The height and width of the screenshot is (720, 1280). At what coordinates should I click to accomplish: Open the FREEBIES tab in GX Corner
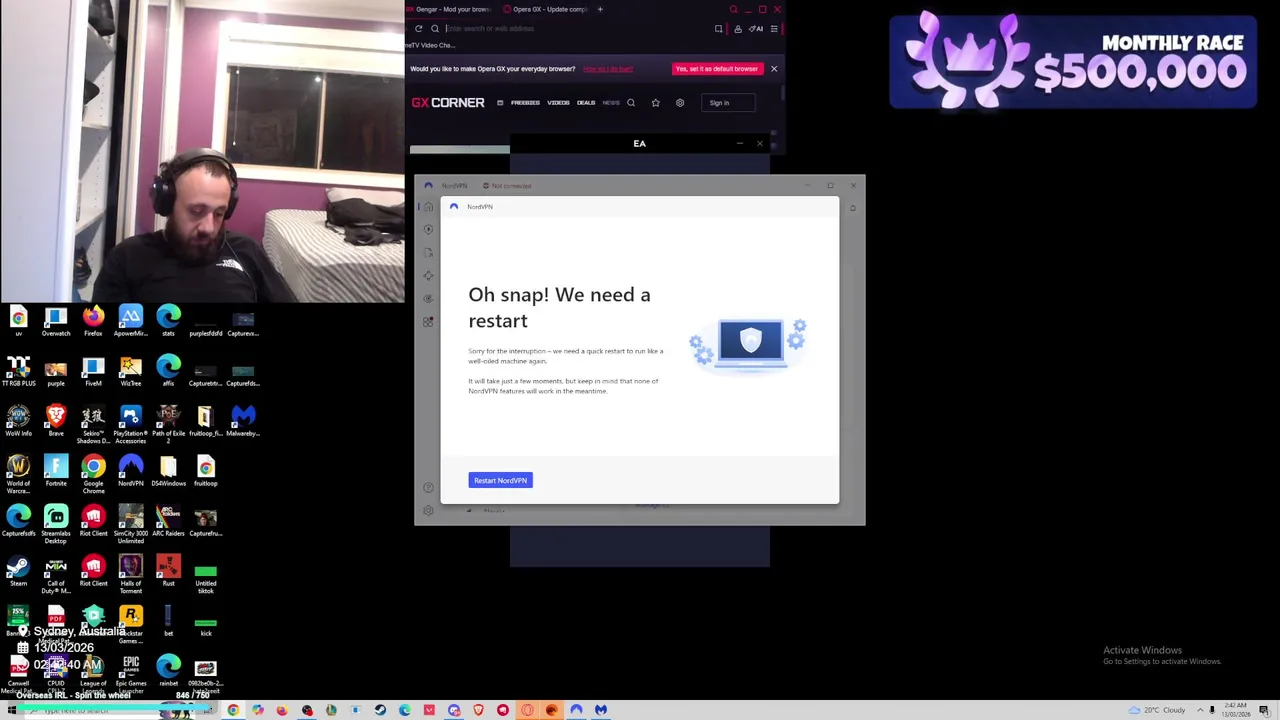pyautogui.click(x=525, y=103)
